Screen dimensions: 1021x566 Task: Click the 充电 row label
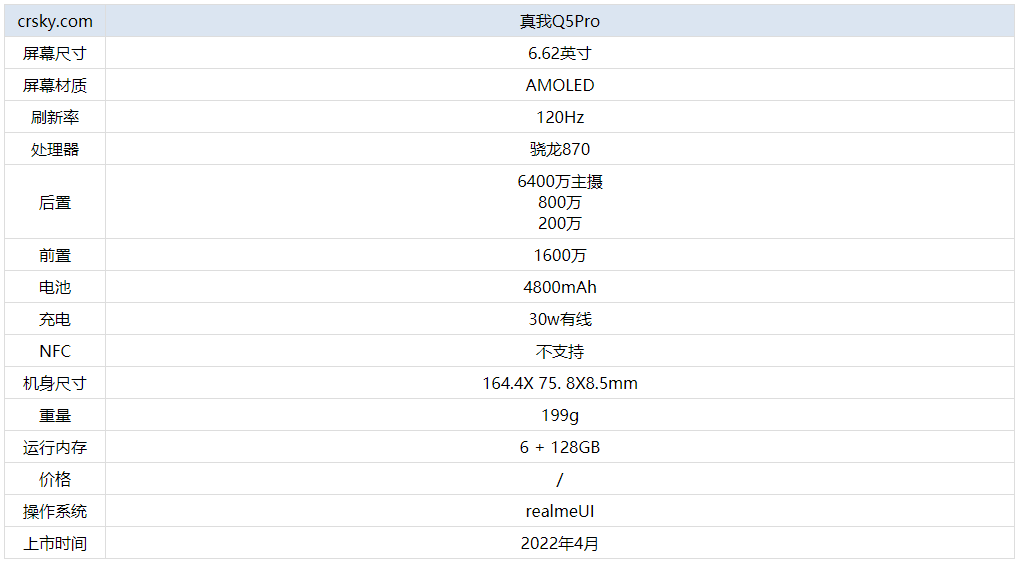(x=55, y=318)
